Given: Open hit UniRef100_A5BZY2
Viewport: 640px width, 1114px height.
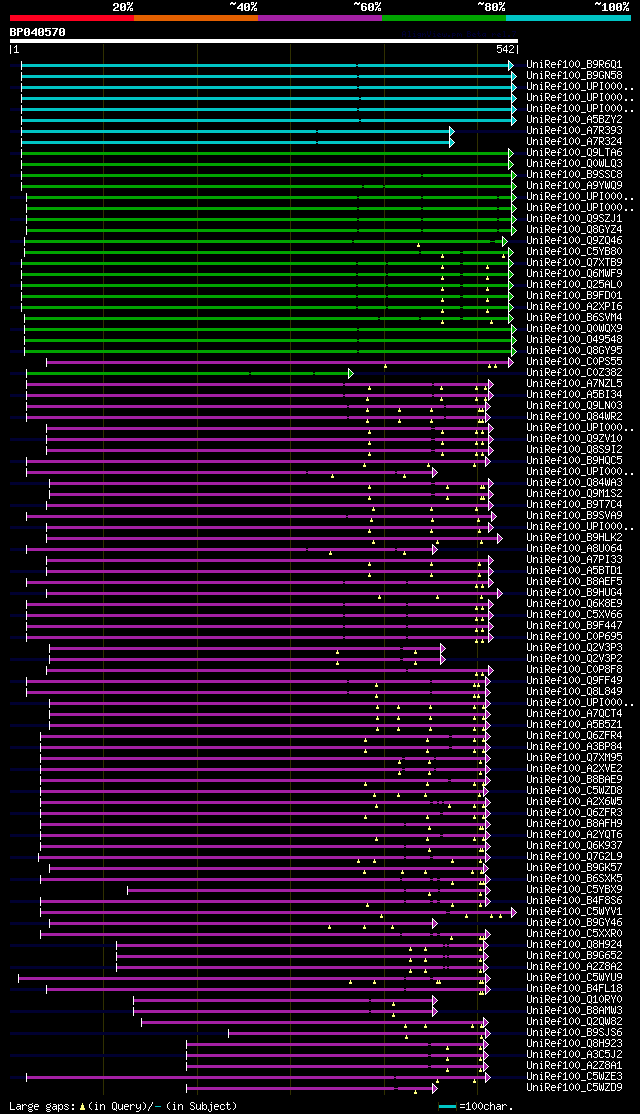Looking at the screenshot, I should point(575,119).
